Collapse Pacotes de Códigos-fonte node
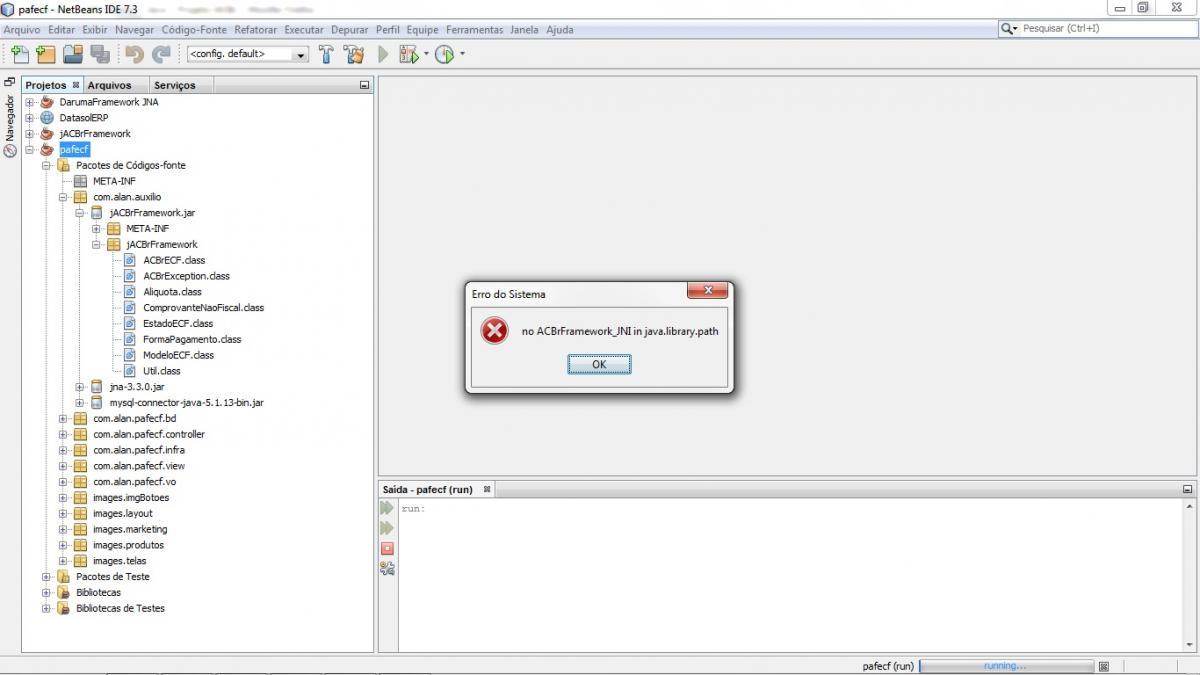1200x675 pixels. [x=47, y=165]
